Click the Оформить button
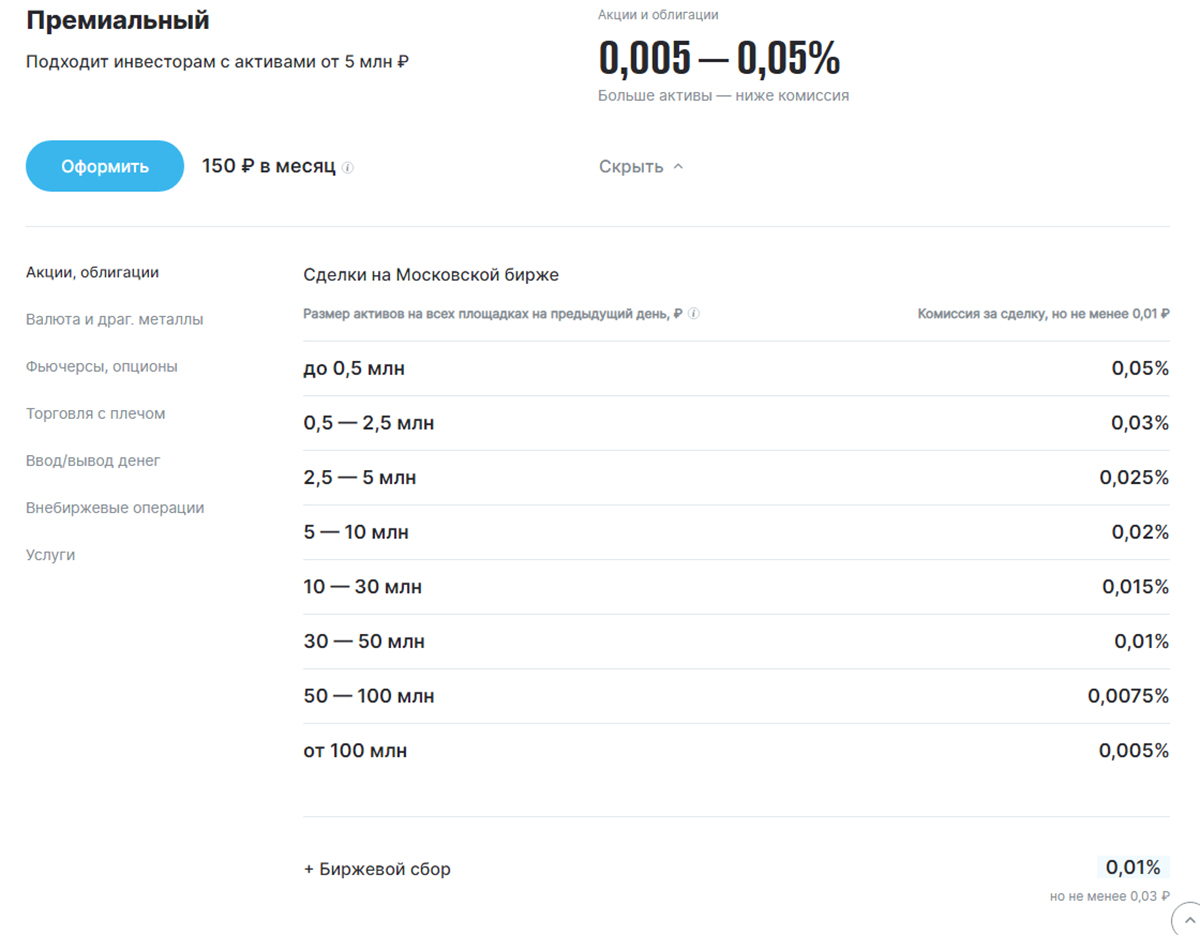 tap(105, 166)
